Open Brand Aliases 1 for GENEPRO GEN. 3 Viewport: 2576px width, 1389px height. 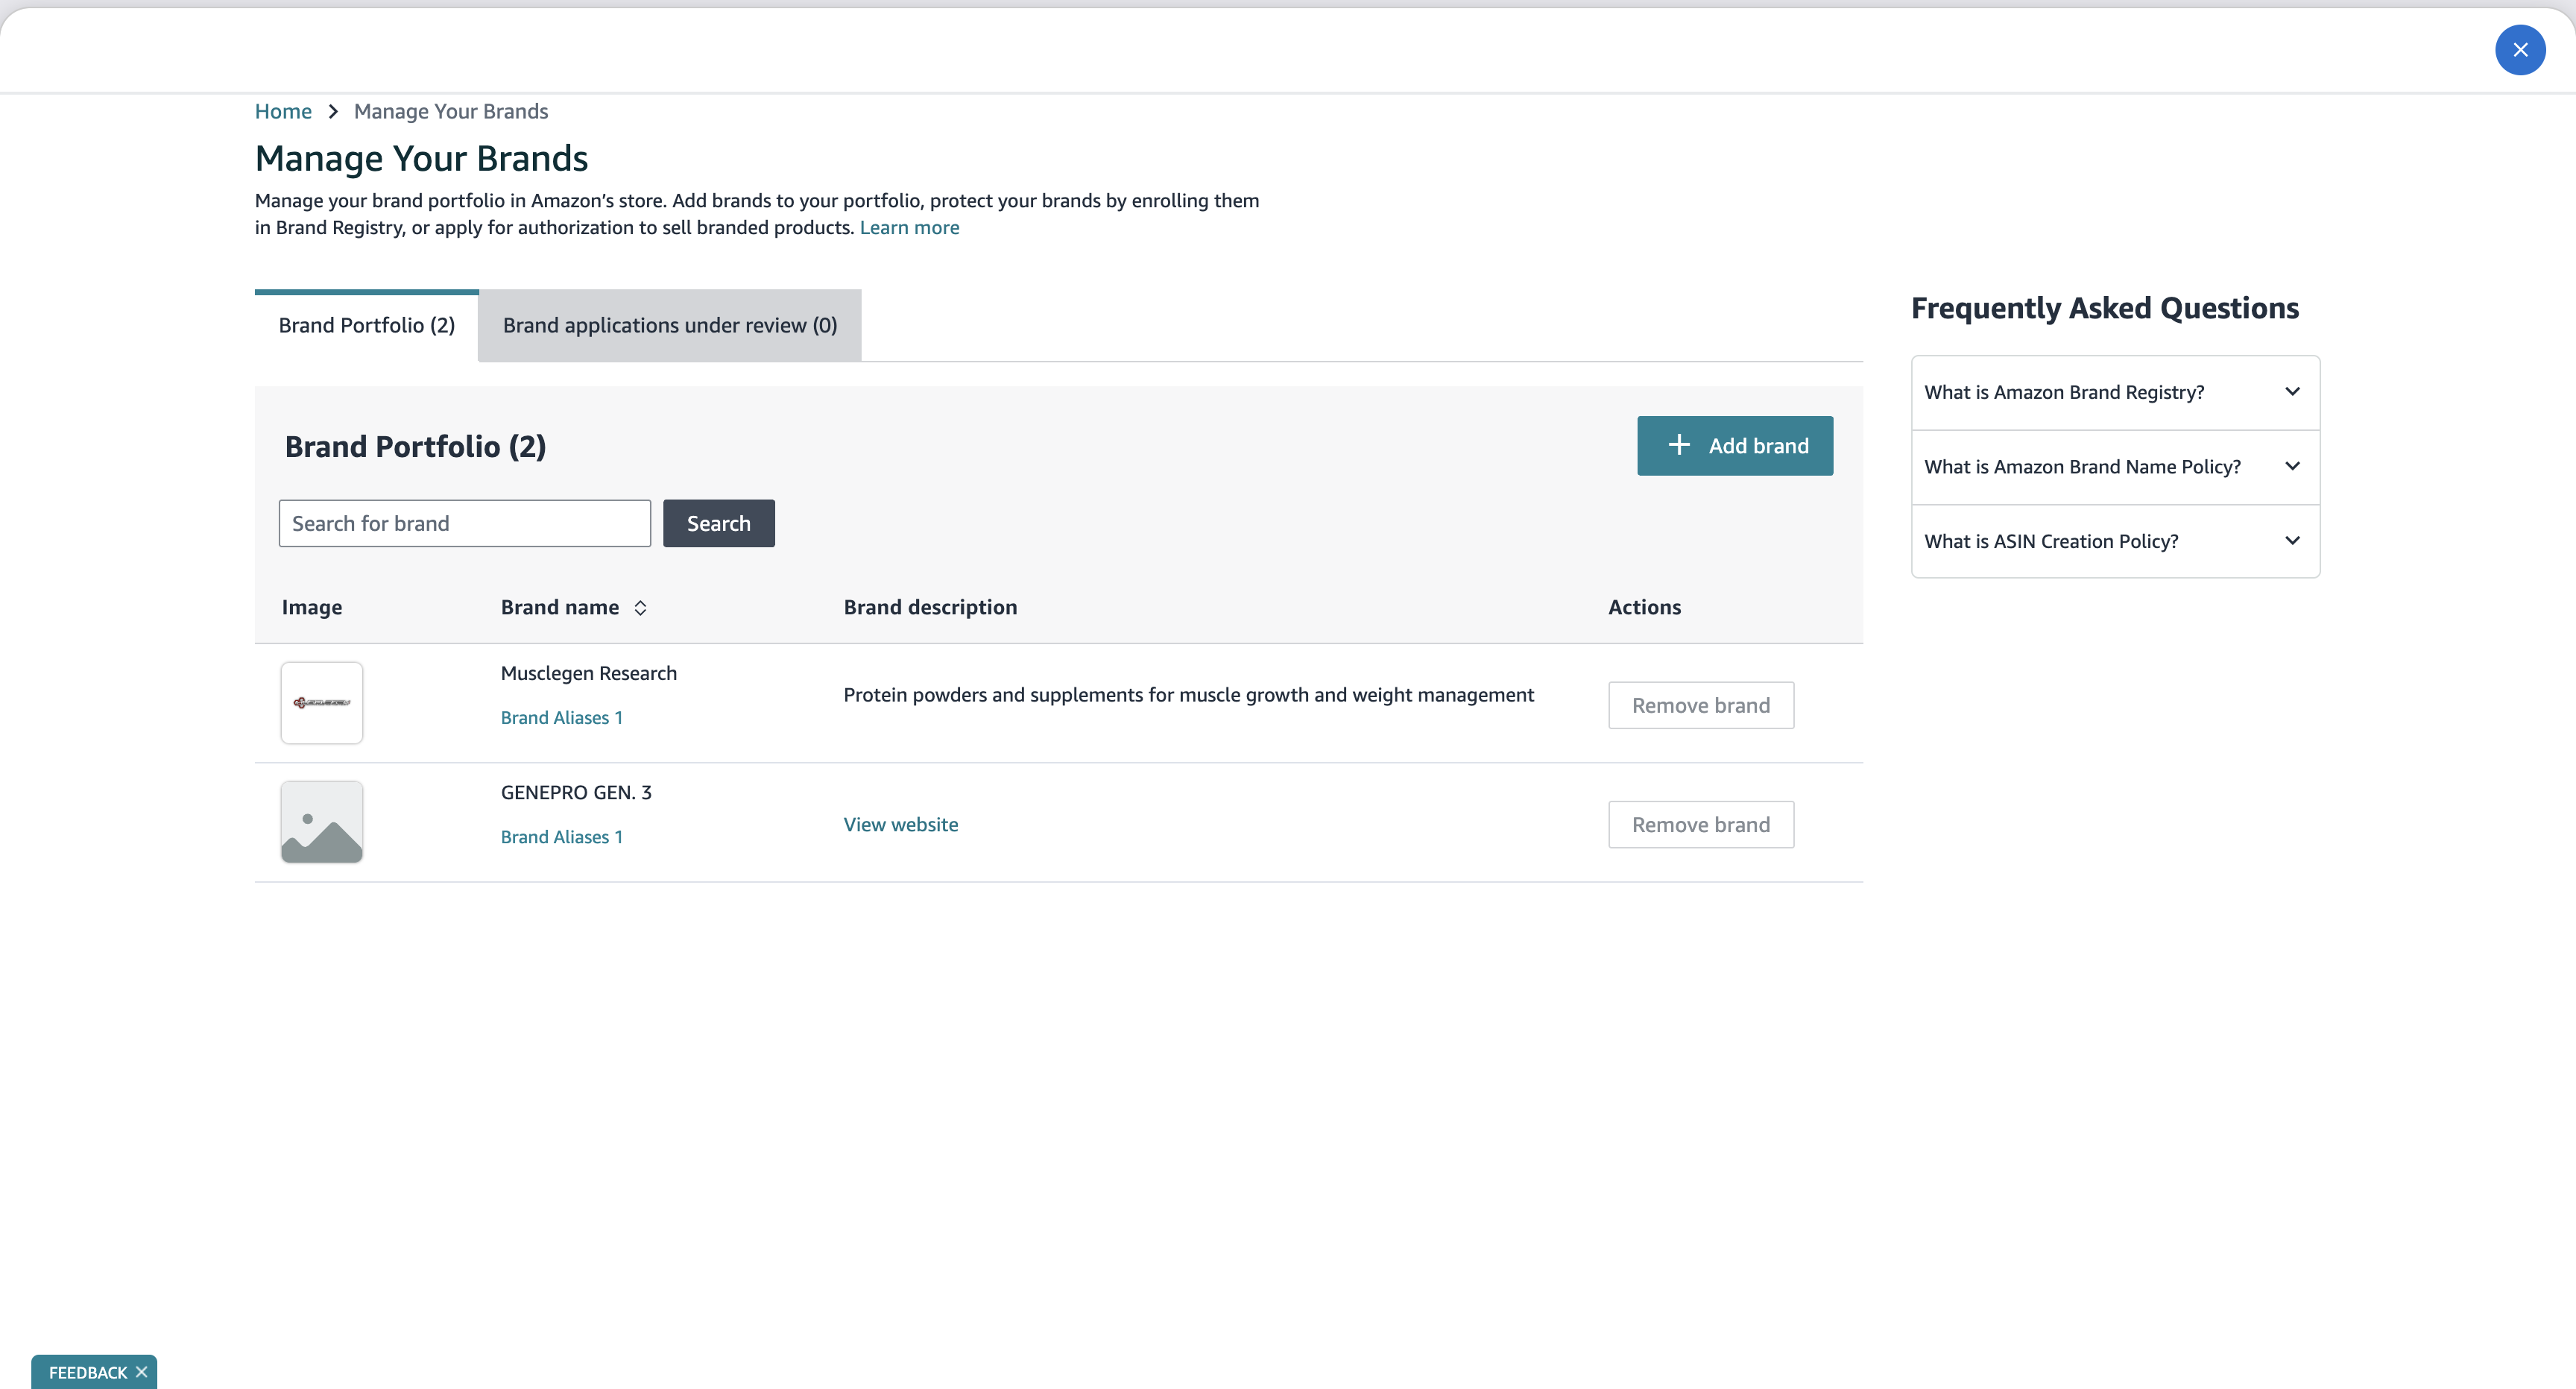(x=561, y=837)
